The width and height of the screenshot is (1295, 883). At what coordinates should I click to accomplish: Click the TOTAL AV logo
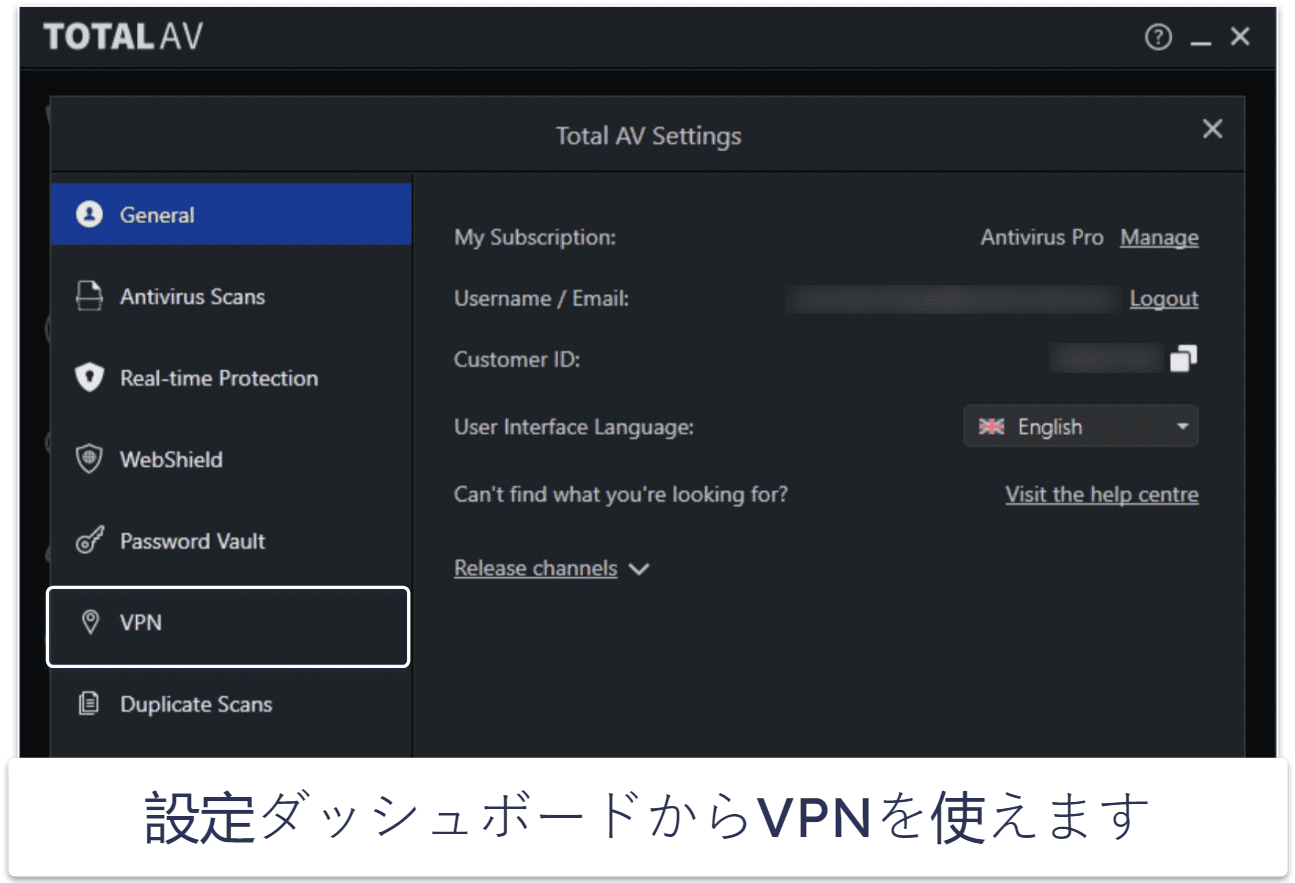click(123, 37)
